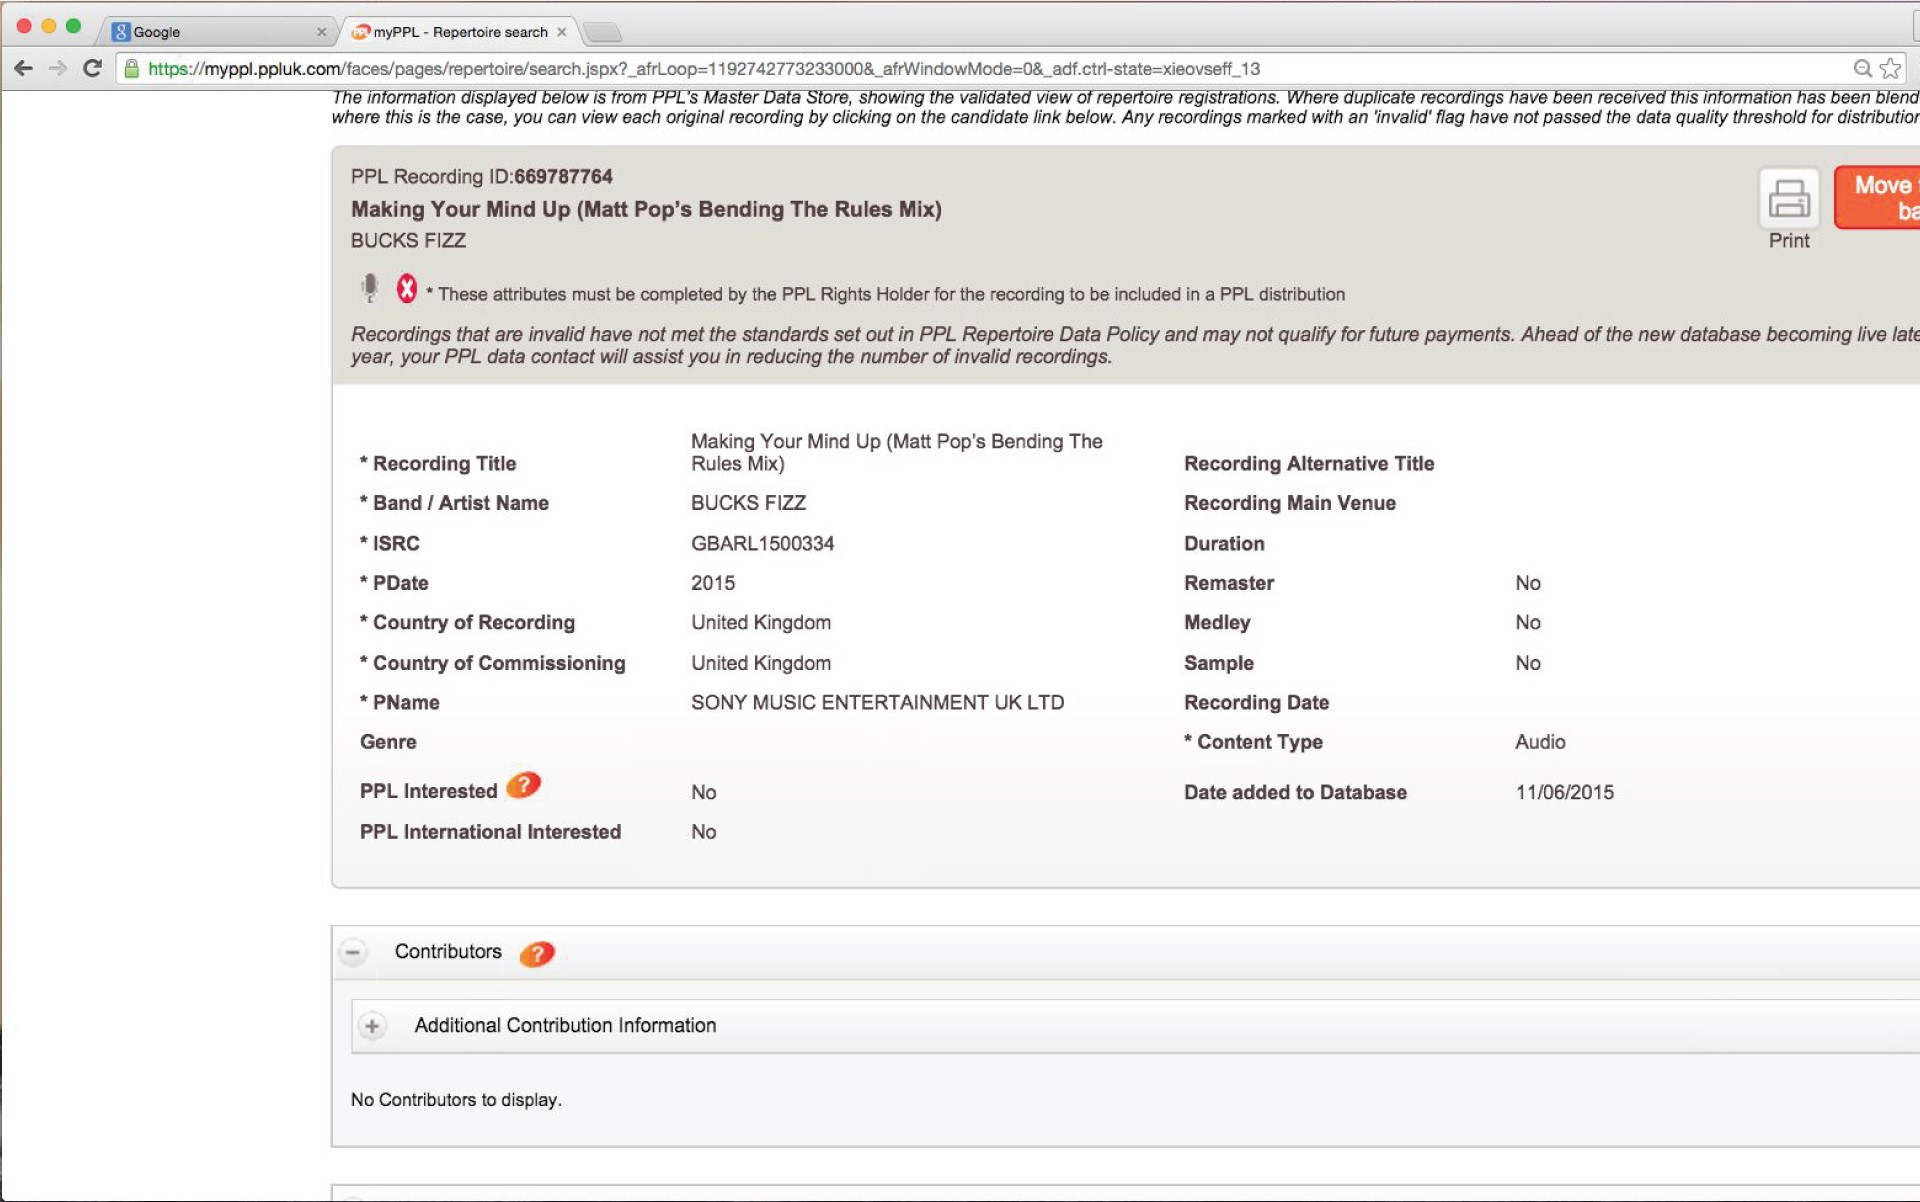Click PPL International Interested value No
Image resolution: width=1920 pixels, height=1202 pixels.
704,832
